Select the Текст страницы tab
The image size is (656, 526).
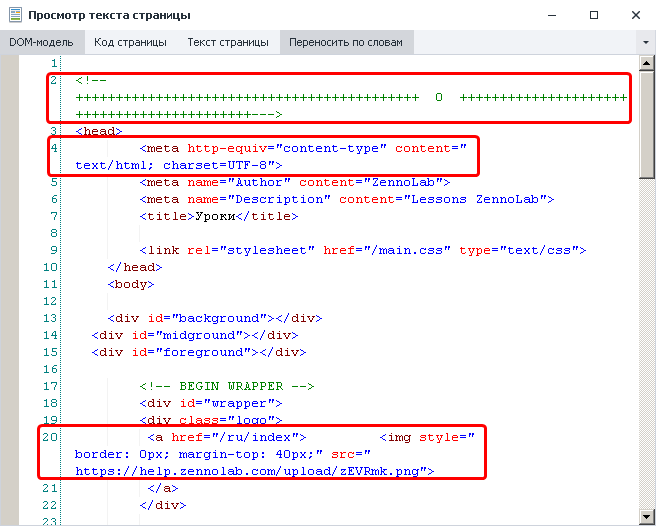pos(228,43)
